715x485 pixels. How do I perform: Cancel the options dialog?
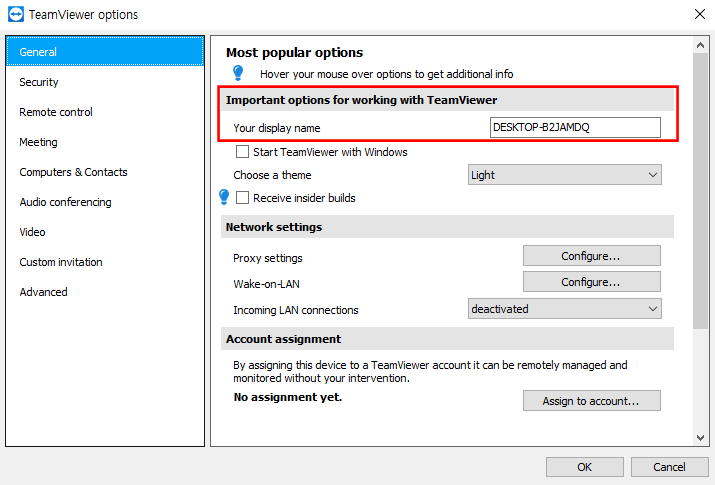point(669,467)
